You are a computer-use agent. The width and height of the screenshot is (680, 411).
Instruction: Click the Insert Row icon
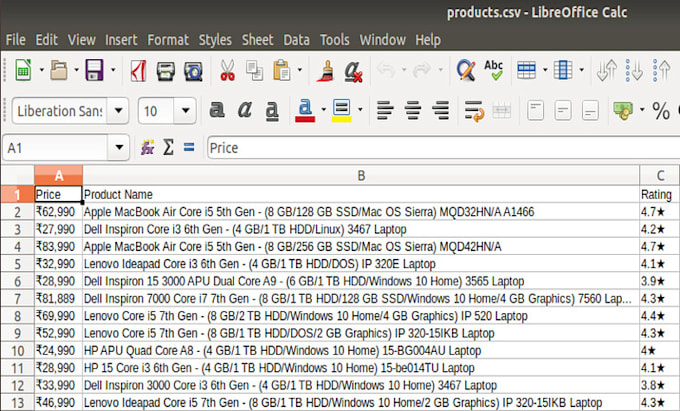pos(526,70)
